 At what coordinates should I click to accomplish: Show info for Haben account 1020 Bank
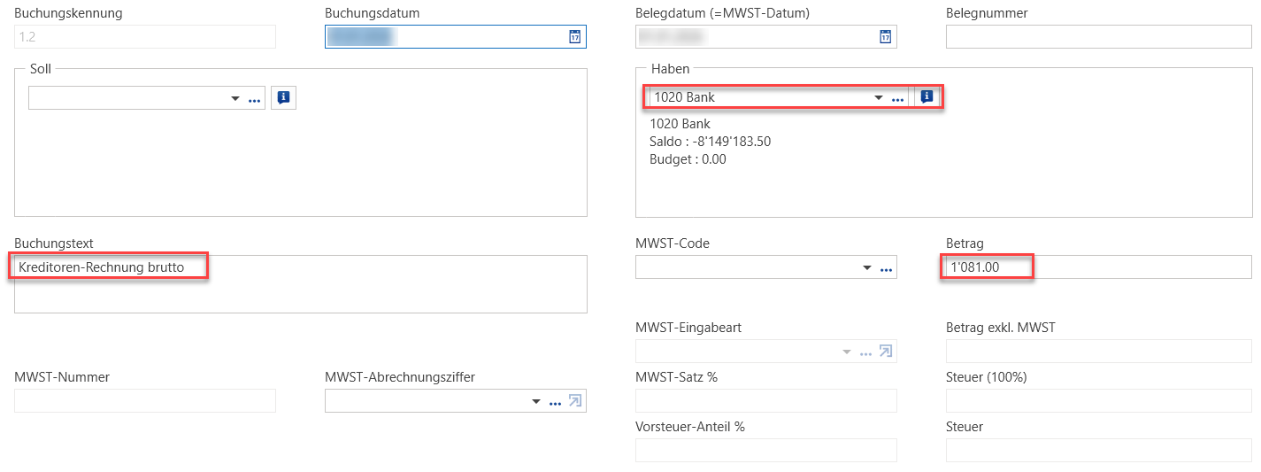pos(926,97)
